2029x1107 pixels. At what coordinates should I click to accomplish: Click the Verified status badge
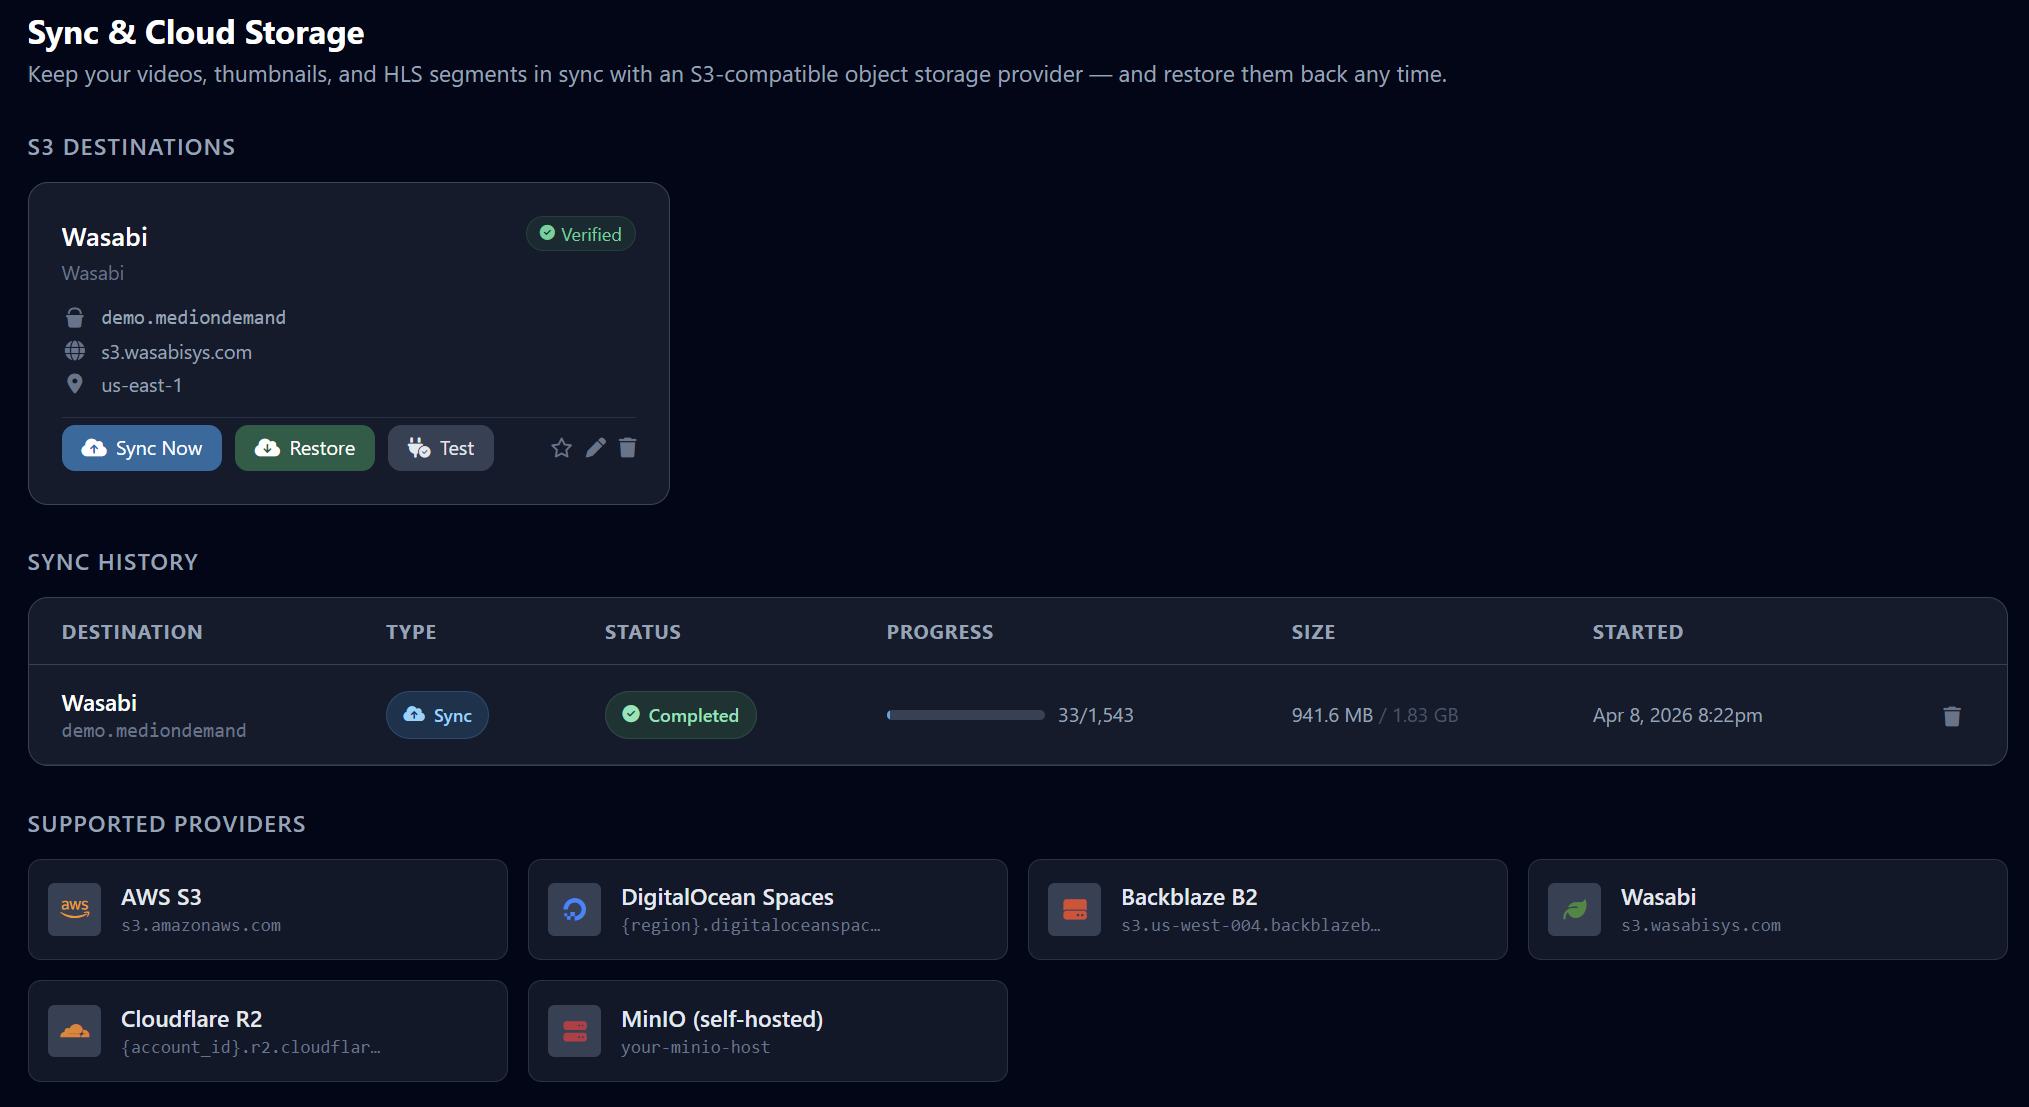tap(581, 234)
